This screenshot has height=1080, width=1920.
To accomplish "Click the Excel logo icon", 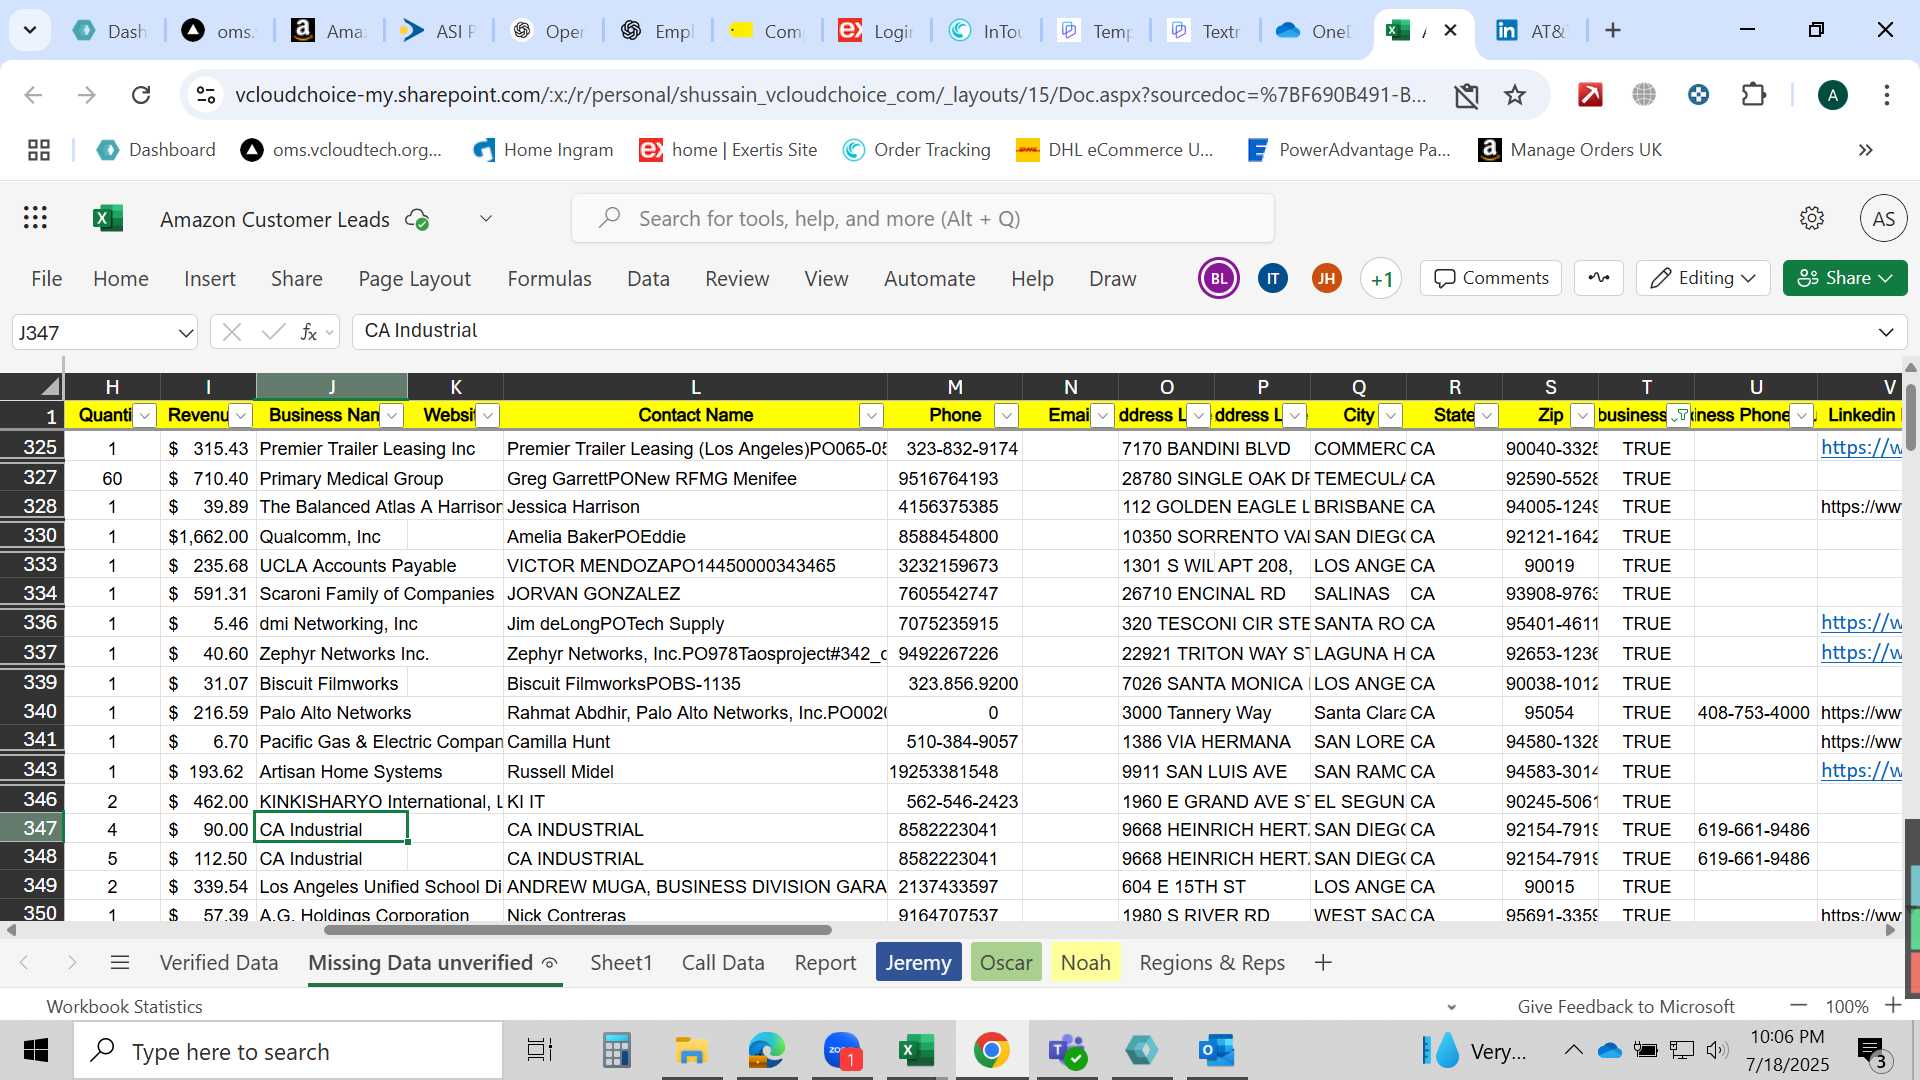I will (x=107, y=218).
